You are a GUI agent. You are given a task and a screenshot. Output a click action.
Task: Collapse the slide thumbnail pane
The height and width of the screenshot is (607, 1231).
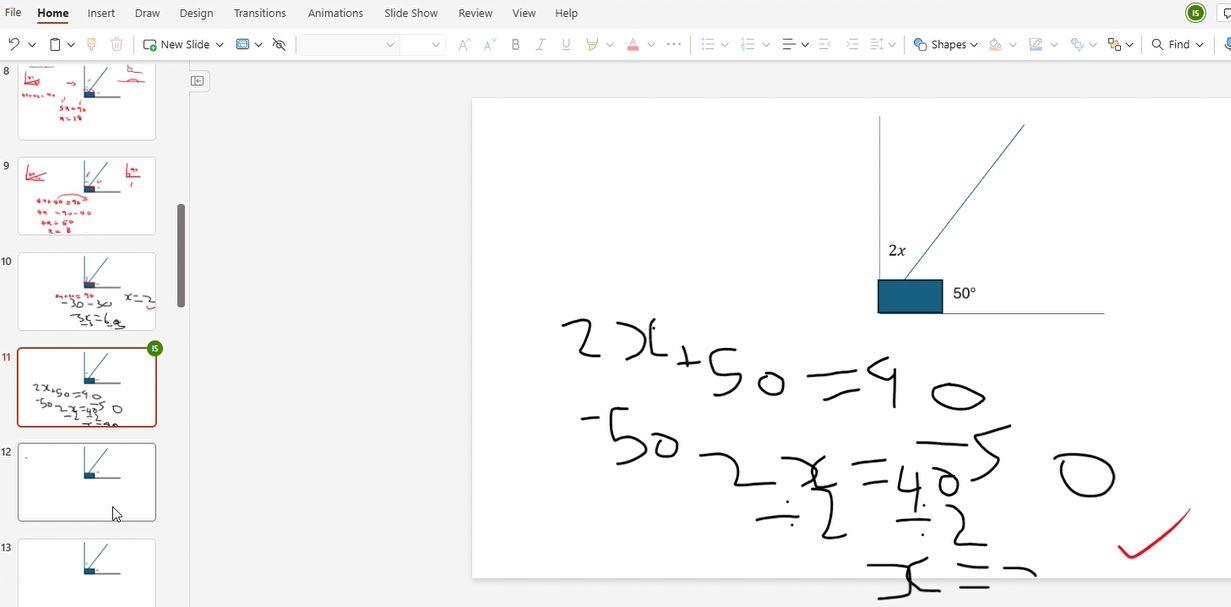coord(198,81)
